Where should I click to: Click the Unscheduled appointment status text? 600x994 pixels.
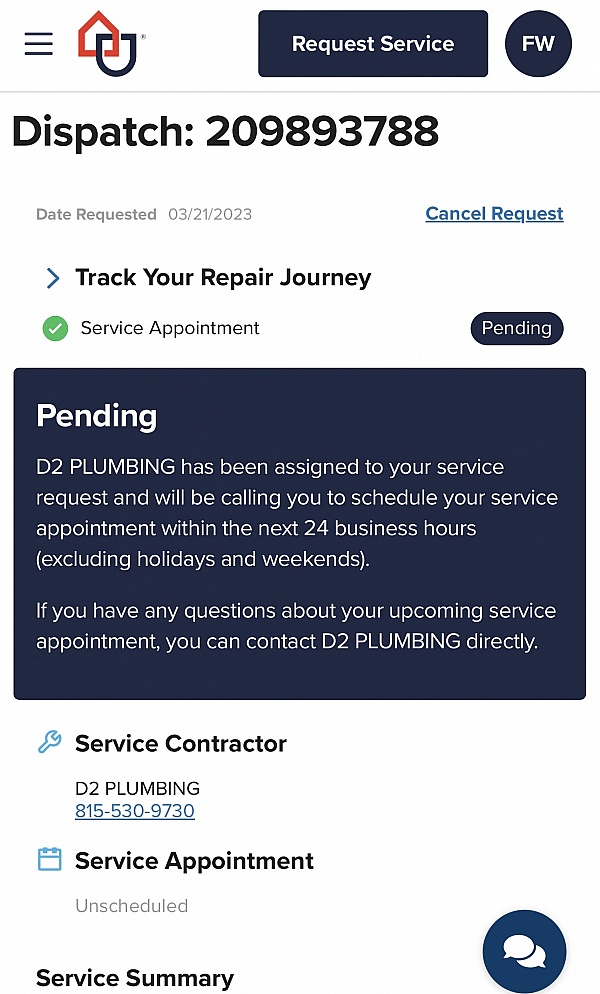[x=132, y=906]
